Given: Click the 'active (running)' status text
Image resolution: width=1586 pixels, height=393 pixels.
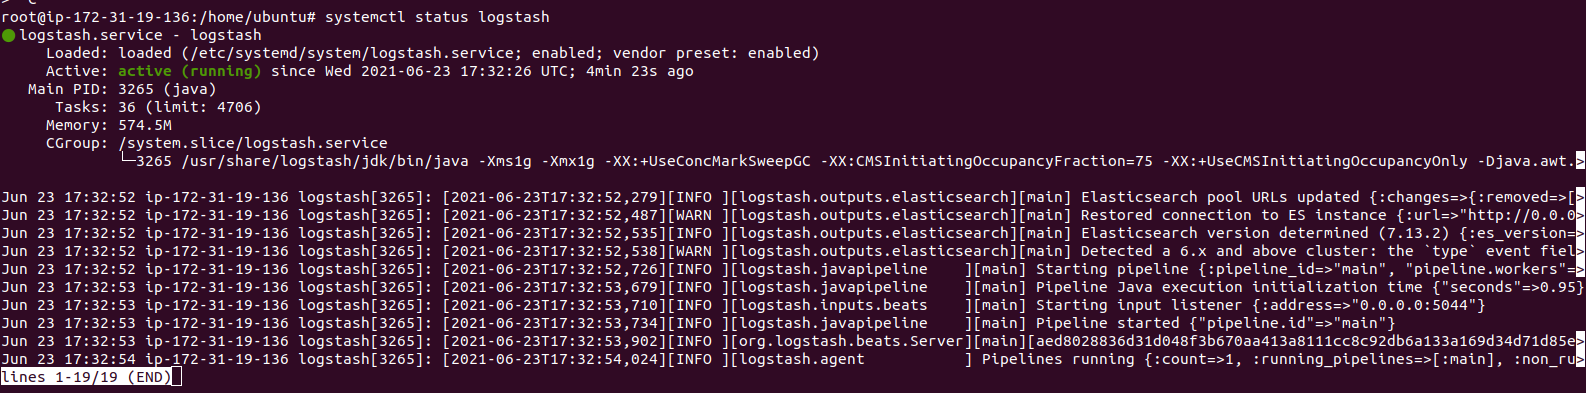Looking at the screenshot, I should tap(190, 71).
